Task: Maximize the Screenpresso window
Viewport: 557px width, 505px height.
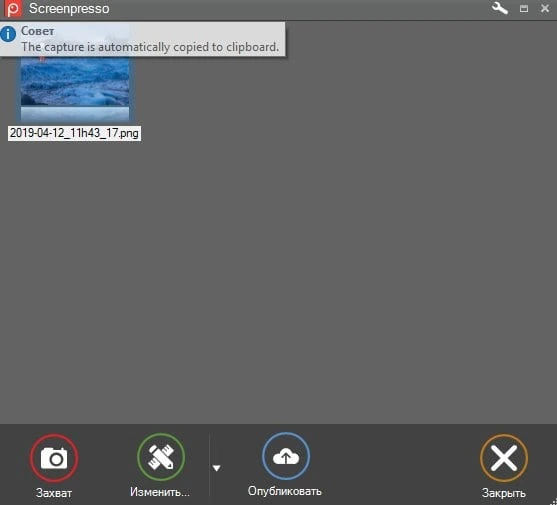Action: click(524, 9)
